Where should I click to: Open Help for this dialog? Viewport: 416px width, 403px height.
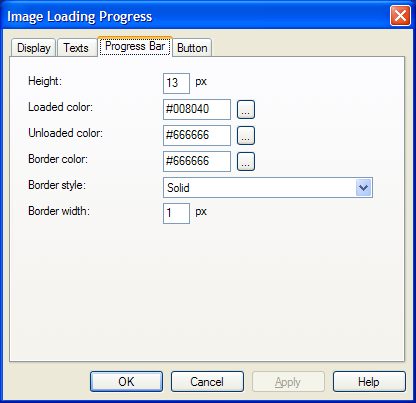point(369,382)
